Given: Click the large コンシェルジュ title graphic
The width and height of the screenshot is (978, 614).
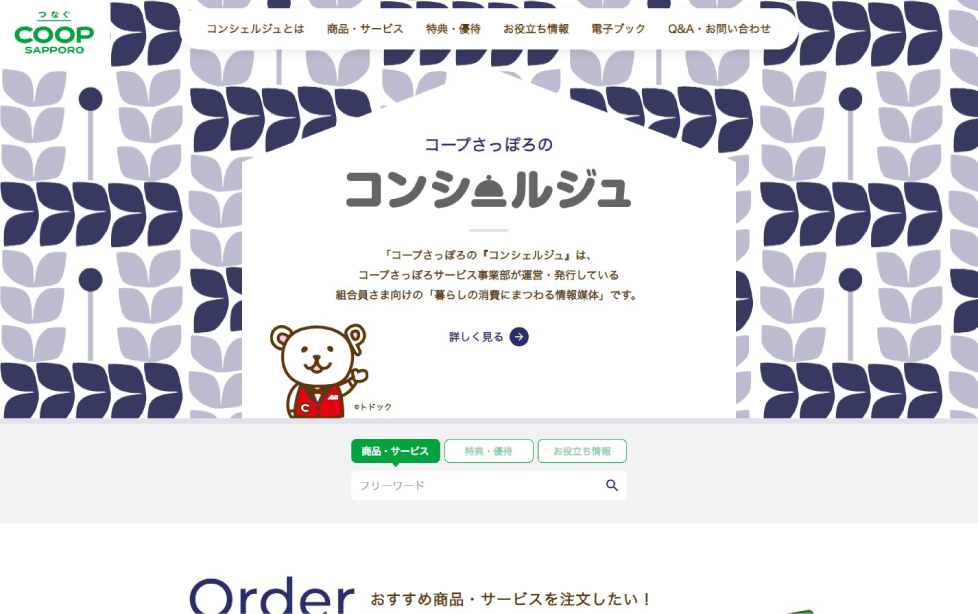Looking at the screenshot, I should point(488,190).
